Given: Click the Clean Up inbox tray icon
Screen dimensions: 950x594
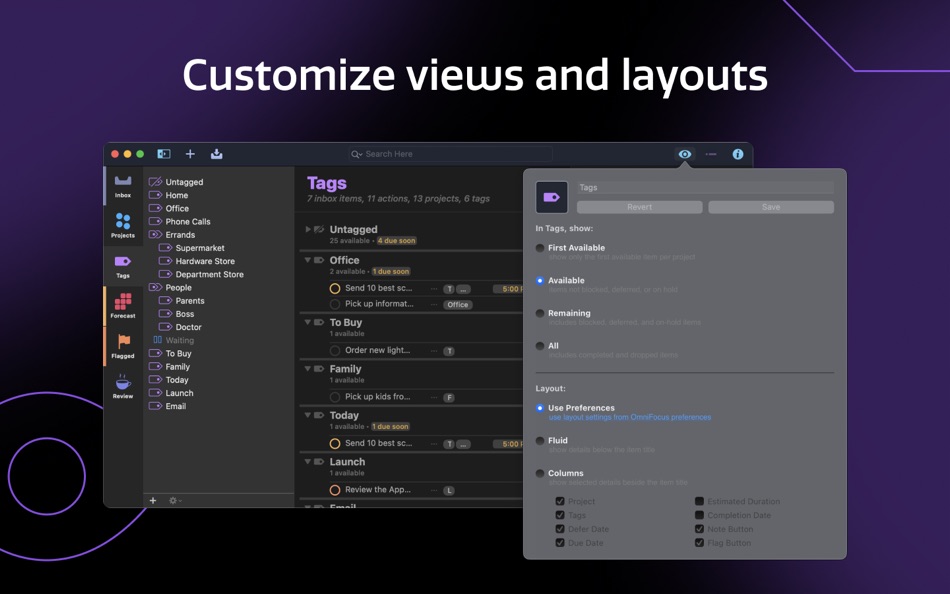Looking at the screenshot, I should click(216, 154).
